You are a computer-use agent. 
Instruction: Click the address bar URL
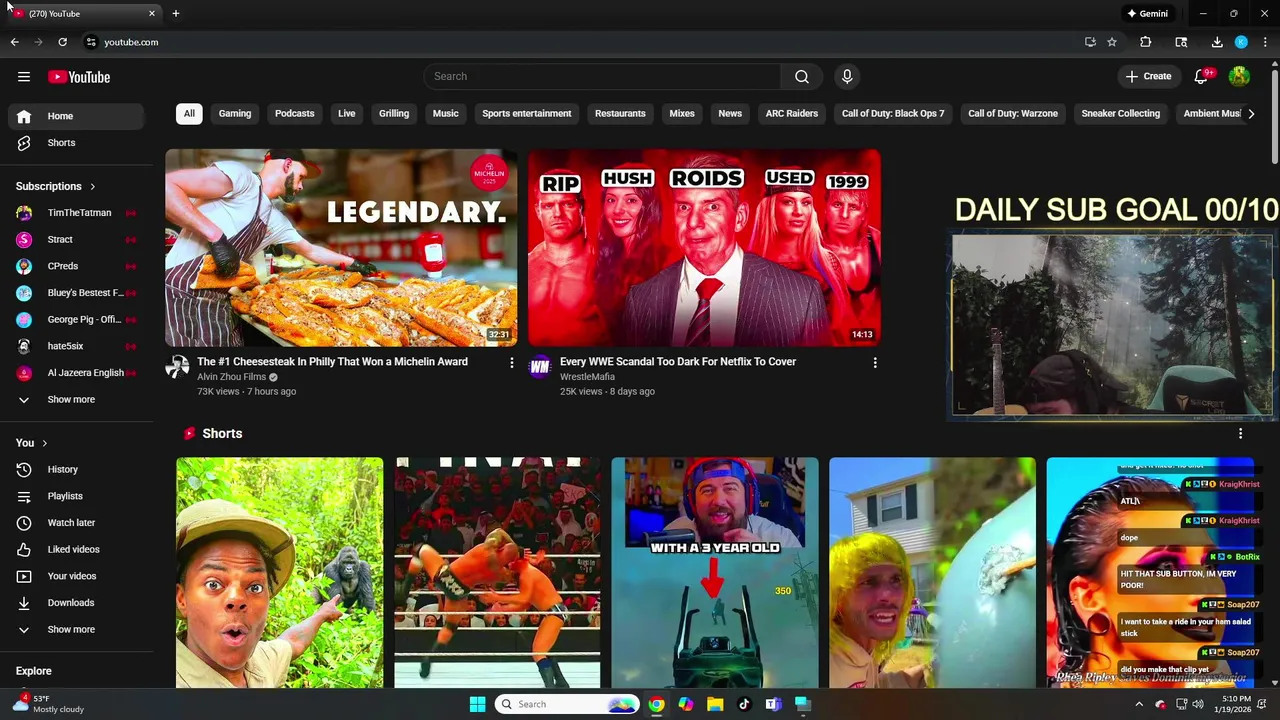click(131, 42)
